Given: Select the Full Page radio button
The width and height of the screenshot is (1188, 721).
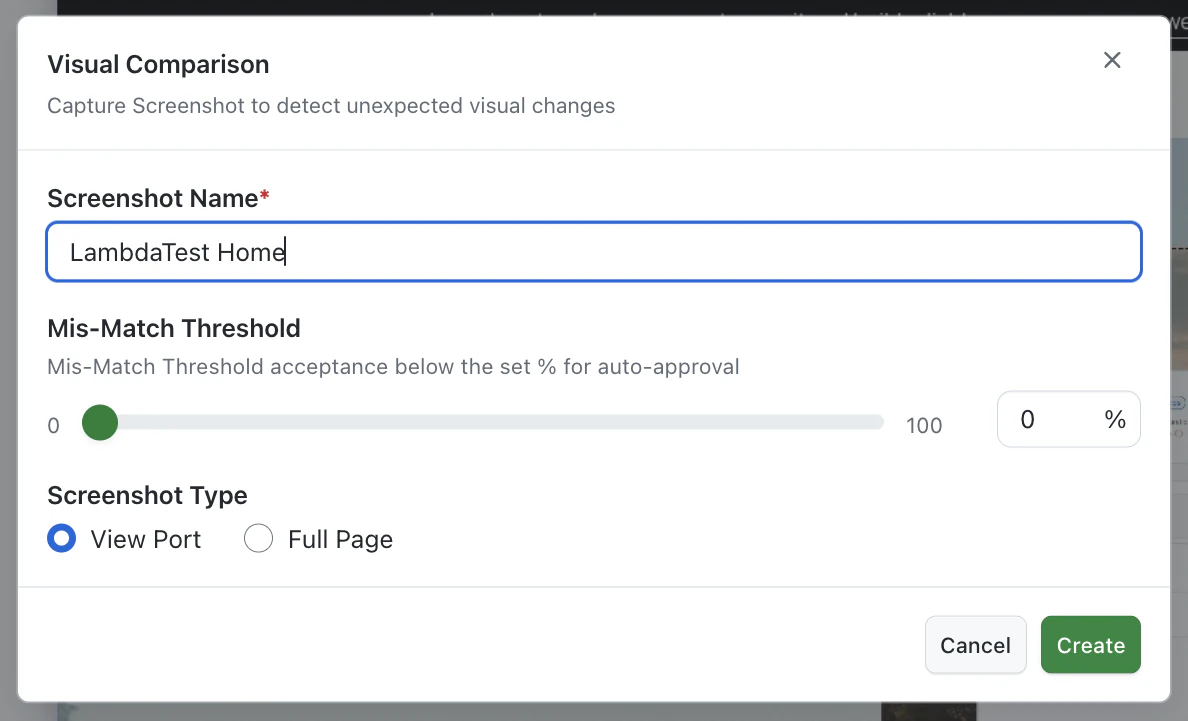Looking at the screenshot, I should [x=258, y=538].
